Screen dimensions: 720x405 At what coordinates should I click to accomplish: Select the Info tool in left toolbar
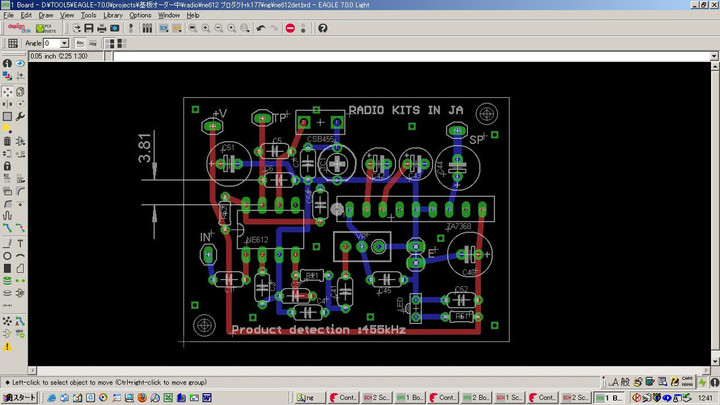7,64
